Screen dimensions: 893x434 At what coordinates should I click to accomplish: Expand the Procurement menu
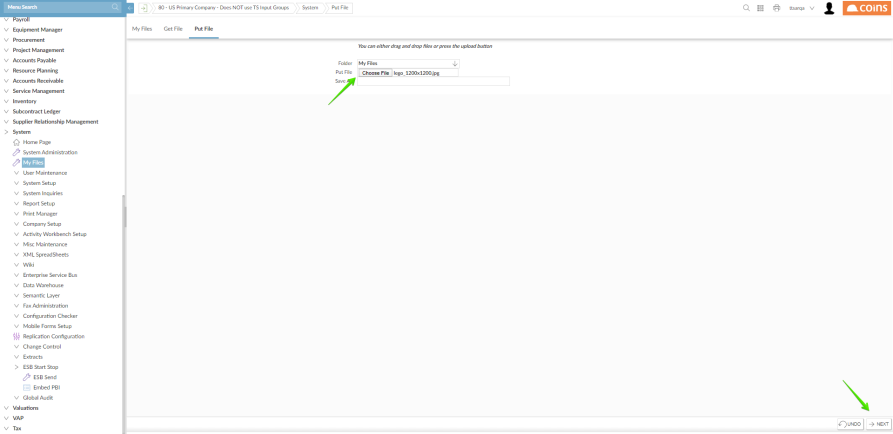(x=6, y=40)
